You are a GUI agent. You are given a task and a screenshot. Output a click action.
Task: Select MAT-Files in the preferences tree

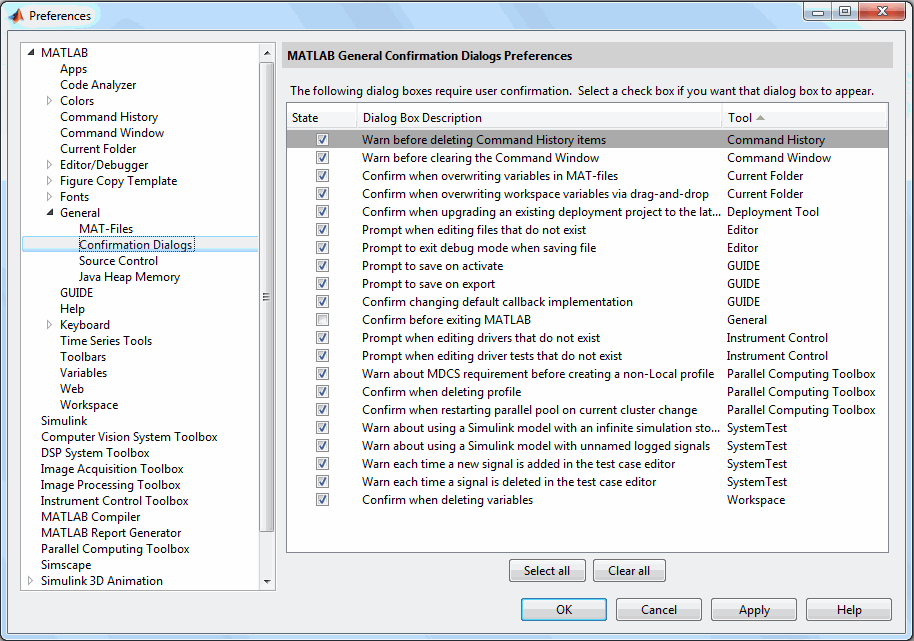tap(106, 229)
